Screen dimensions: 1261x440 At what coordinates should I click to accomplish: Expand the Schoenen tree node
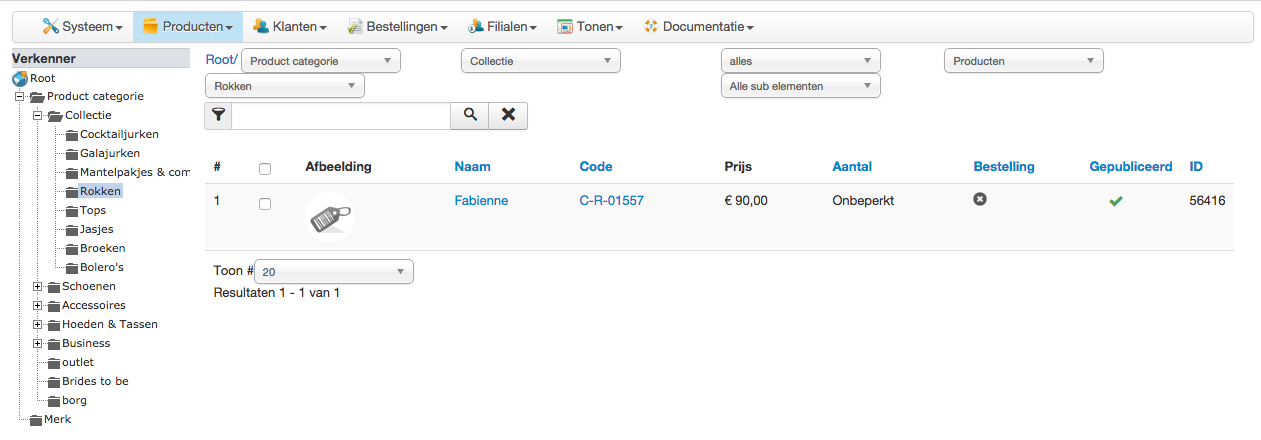pos(38,287)
